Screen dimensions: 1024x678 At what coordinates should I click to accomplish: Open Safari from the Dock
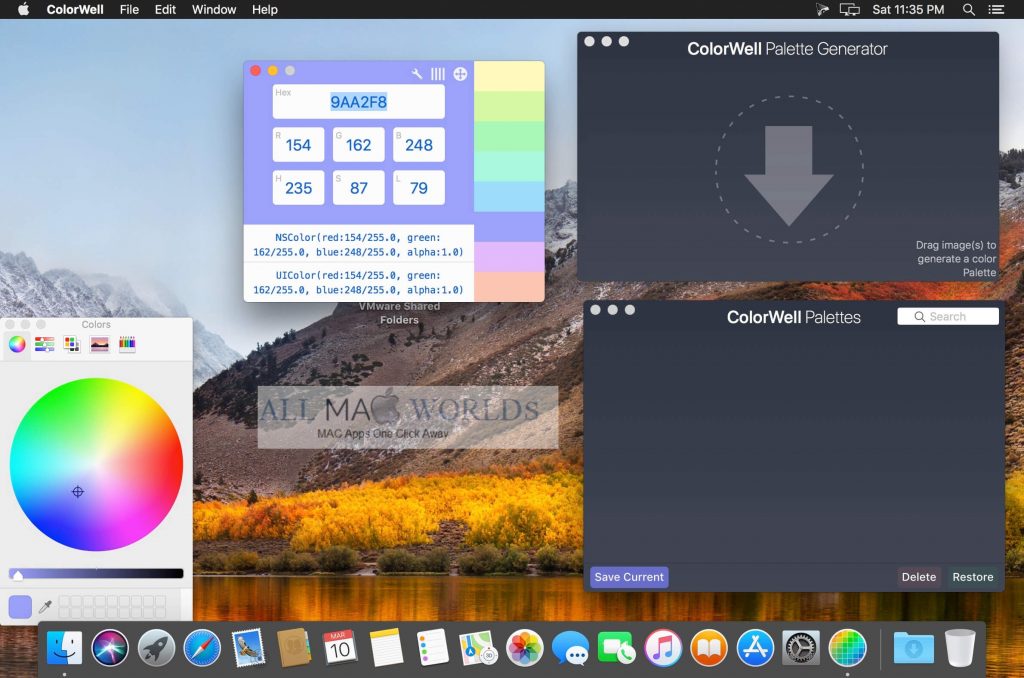202,648
